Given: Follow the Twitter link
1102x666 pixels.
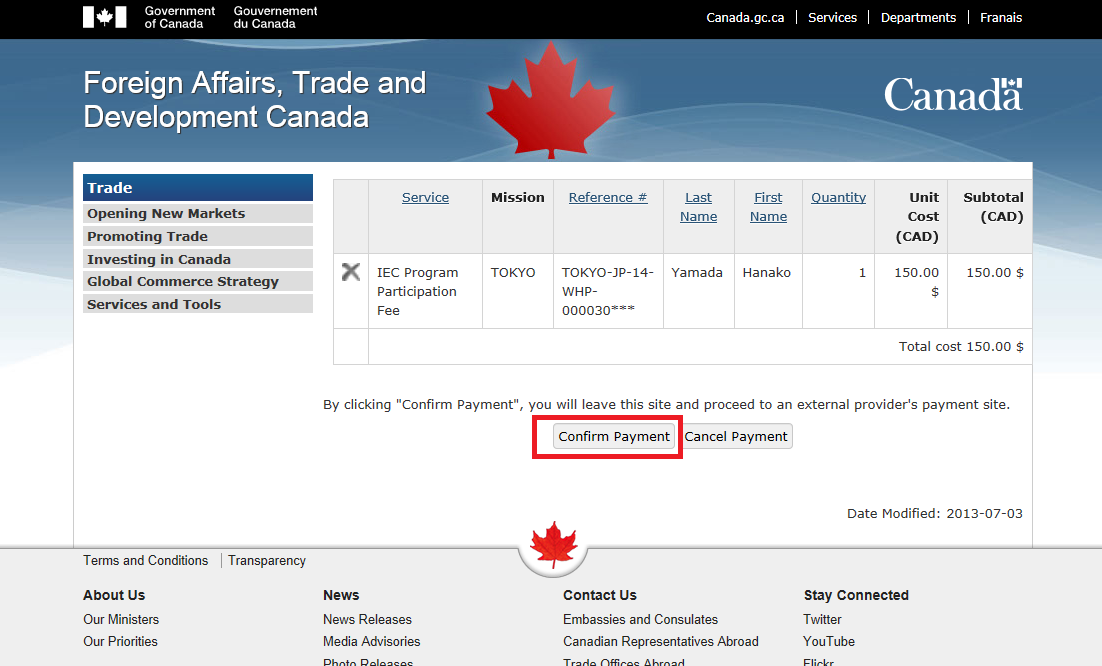Looking at the screenshot, I should (822, 620).
